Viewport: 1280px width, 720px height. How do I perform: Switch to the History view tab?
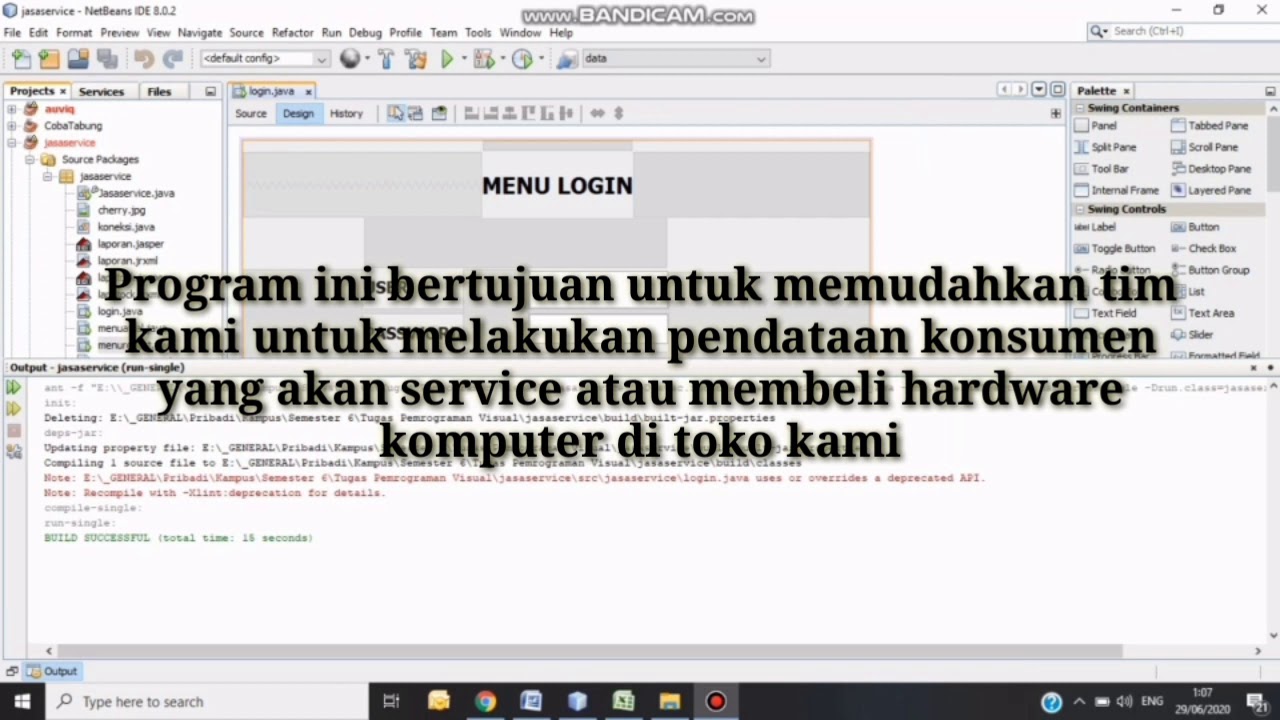coord(346,113)
